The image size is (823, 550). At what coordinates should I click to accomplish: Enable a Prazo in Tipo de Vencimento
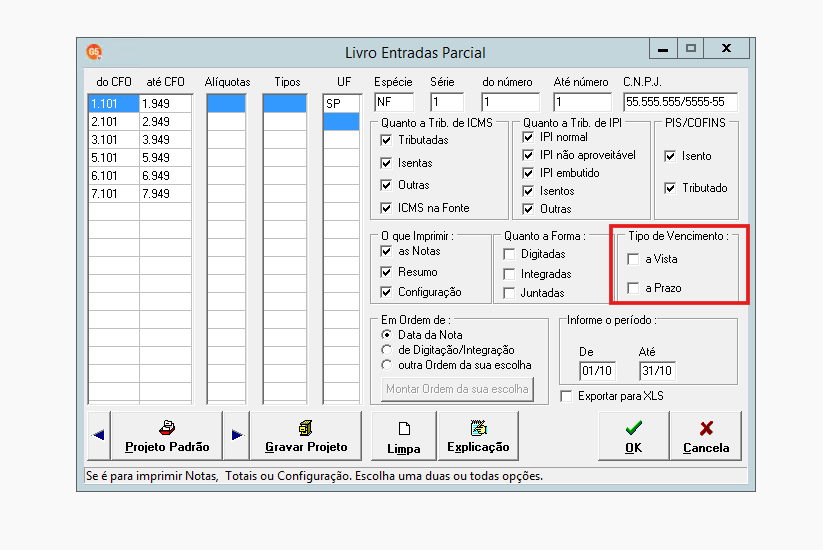tap(634, 288)
